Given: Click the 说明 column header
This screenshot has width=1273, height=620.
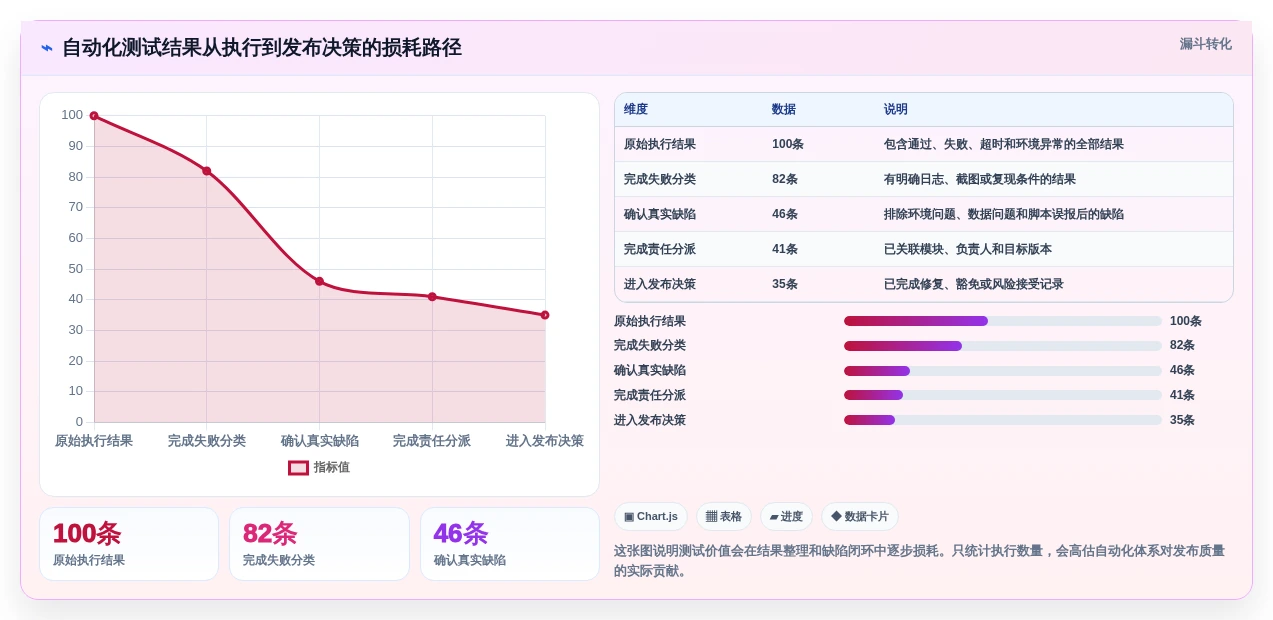Looking at the screenshot, I should click(x=896, y=110).
